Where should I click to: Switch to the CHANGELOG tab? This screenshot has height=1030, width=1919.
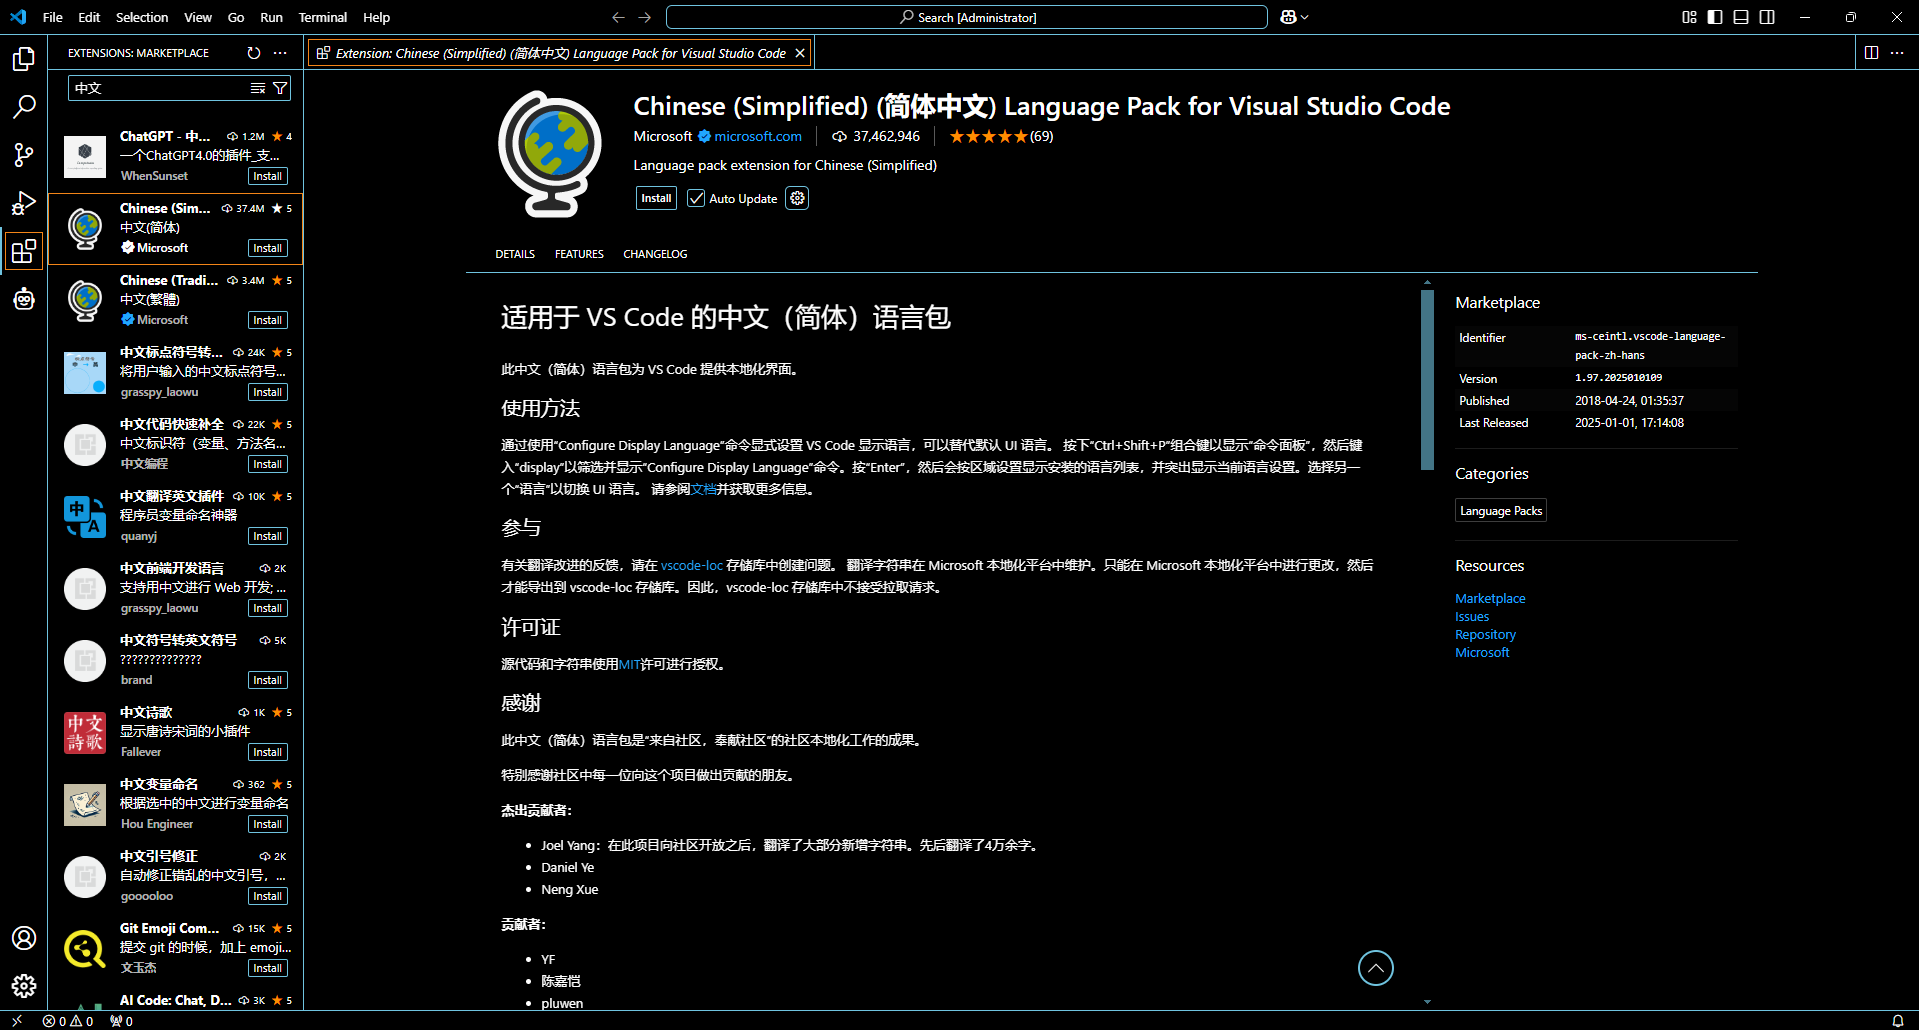tap(655, 254)
